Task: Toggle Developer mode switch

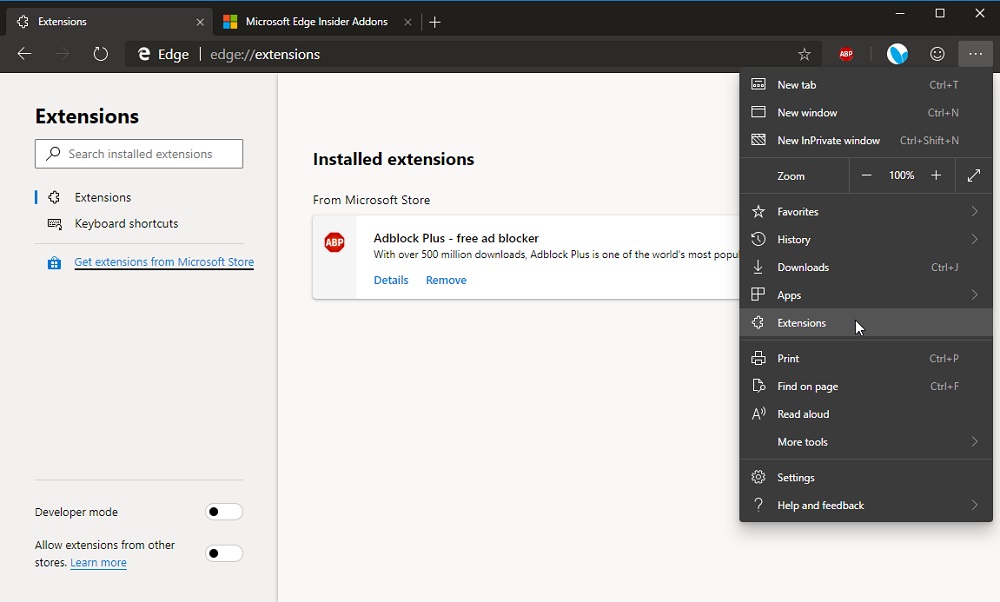Action: pyautogui.click(x=224, y=511)
